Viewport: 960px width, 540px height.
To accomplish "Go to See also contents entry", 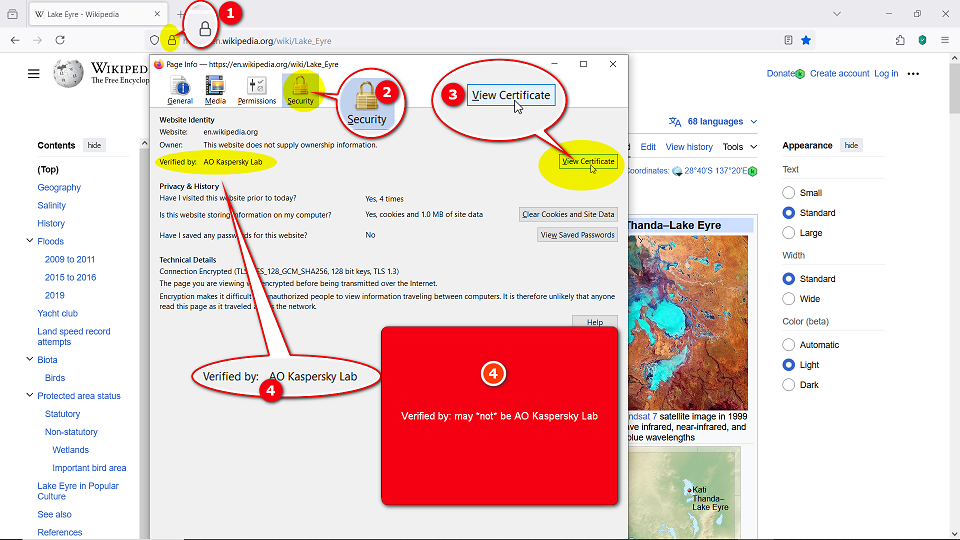I will [x=54, y=515].
